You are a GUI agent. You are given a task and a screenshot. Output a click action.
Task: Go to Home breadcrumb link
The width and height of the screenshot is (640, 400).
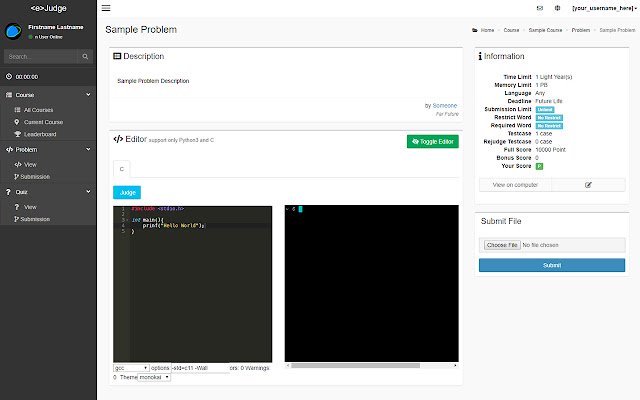coord(487,30)
